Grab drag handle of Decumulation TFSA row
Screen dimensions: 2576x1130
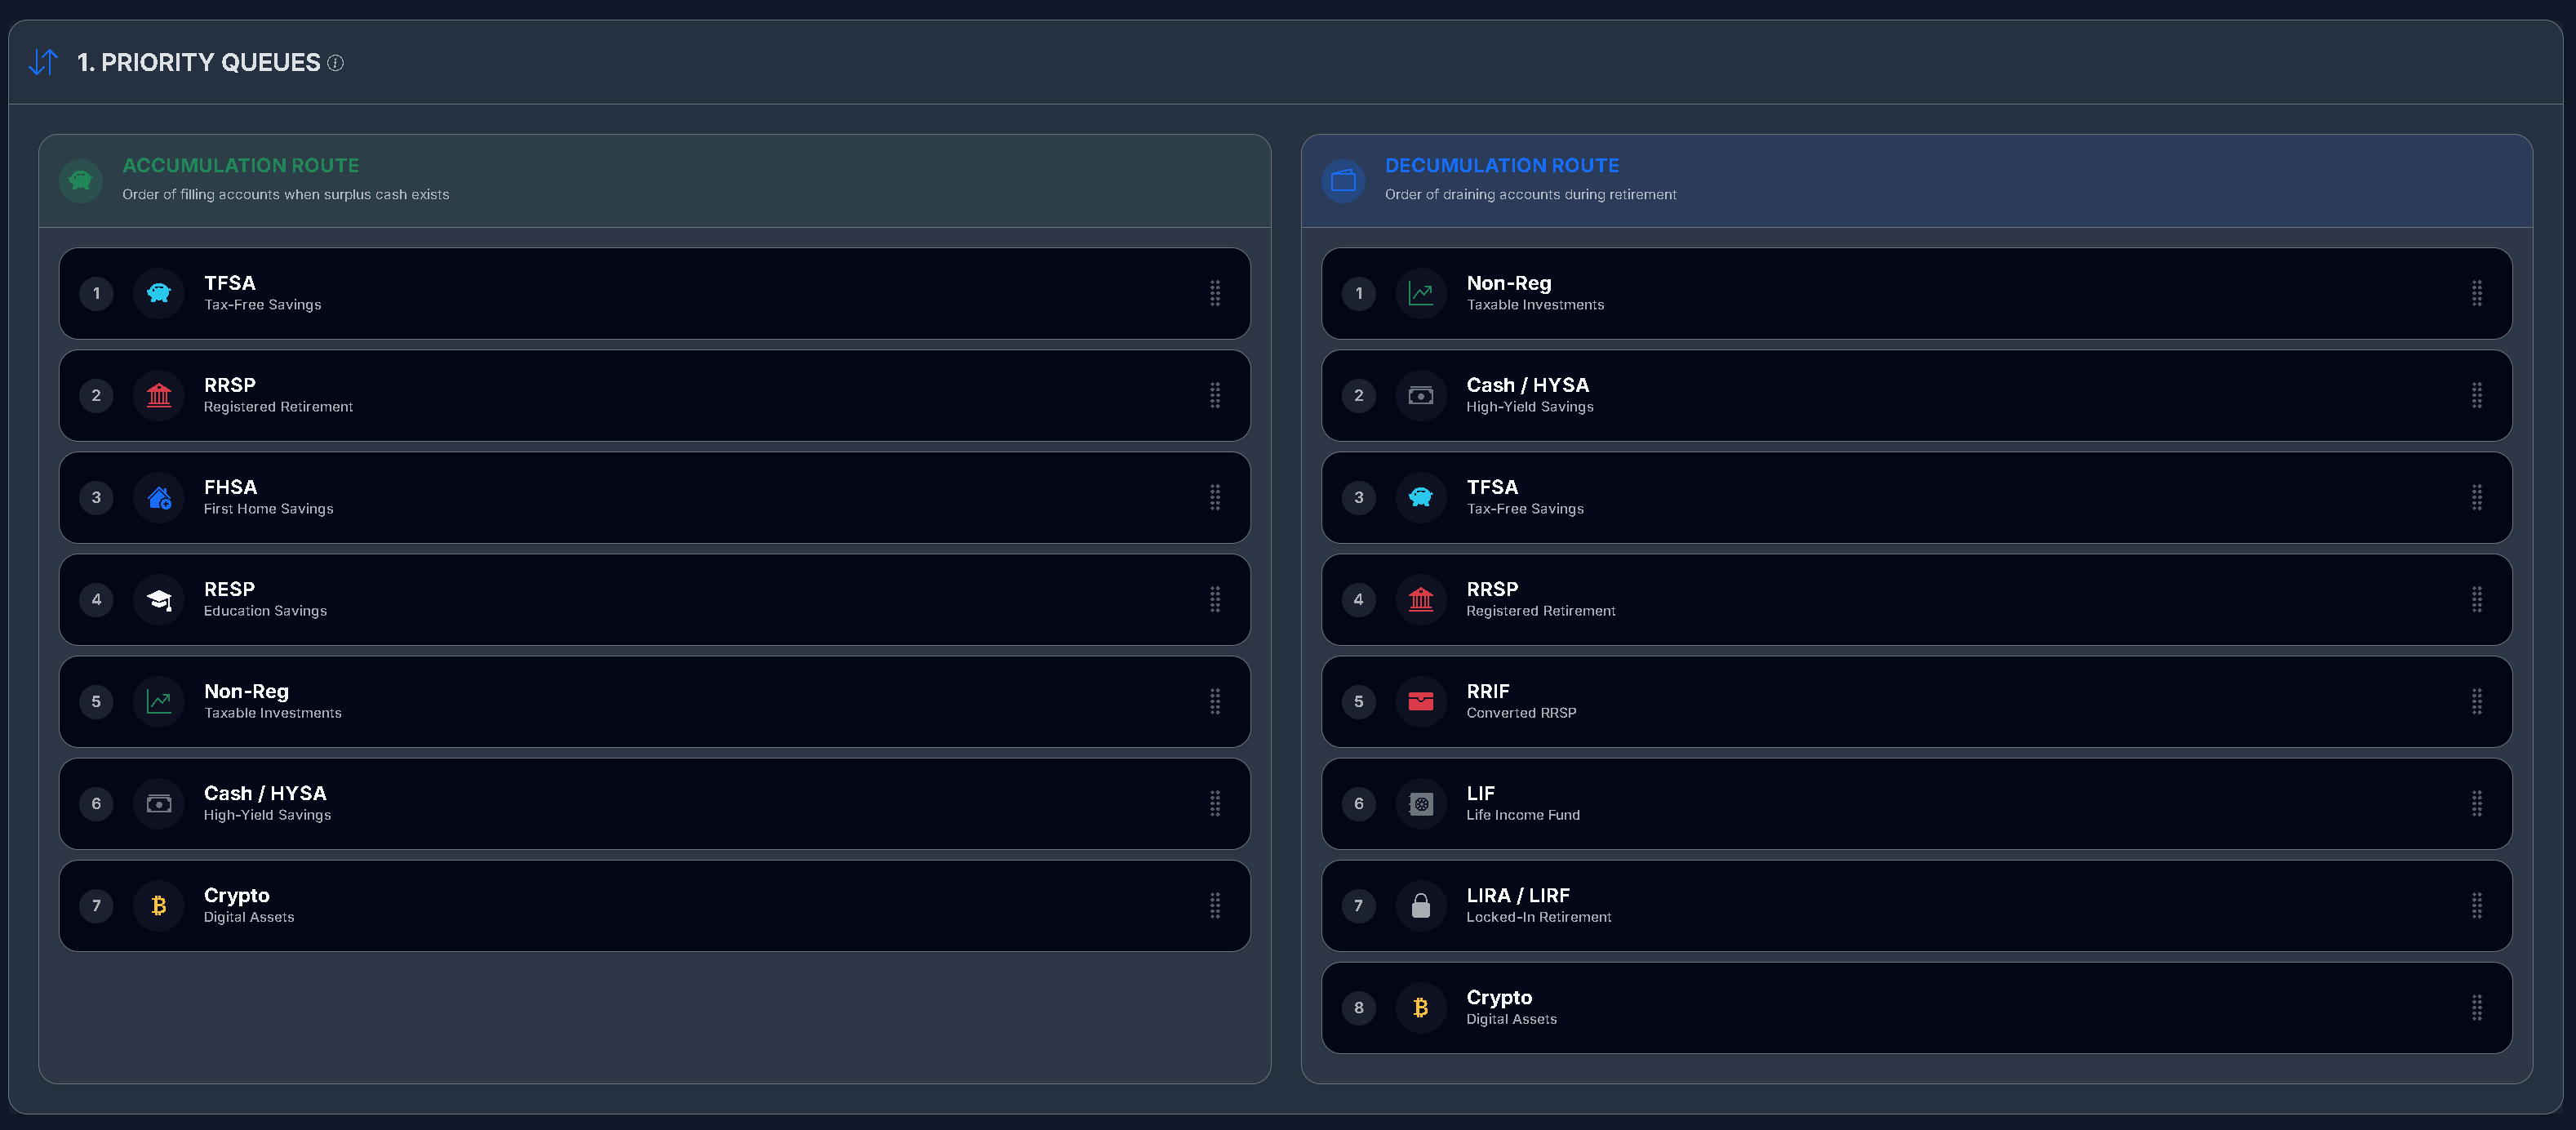2477,497
